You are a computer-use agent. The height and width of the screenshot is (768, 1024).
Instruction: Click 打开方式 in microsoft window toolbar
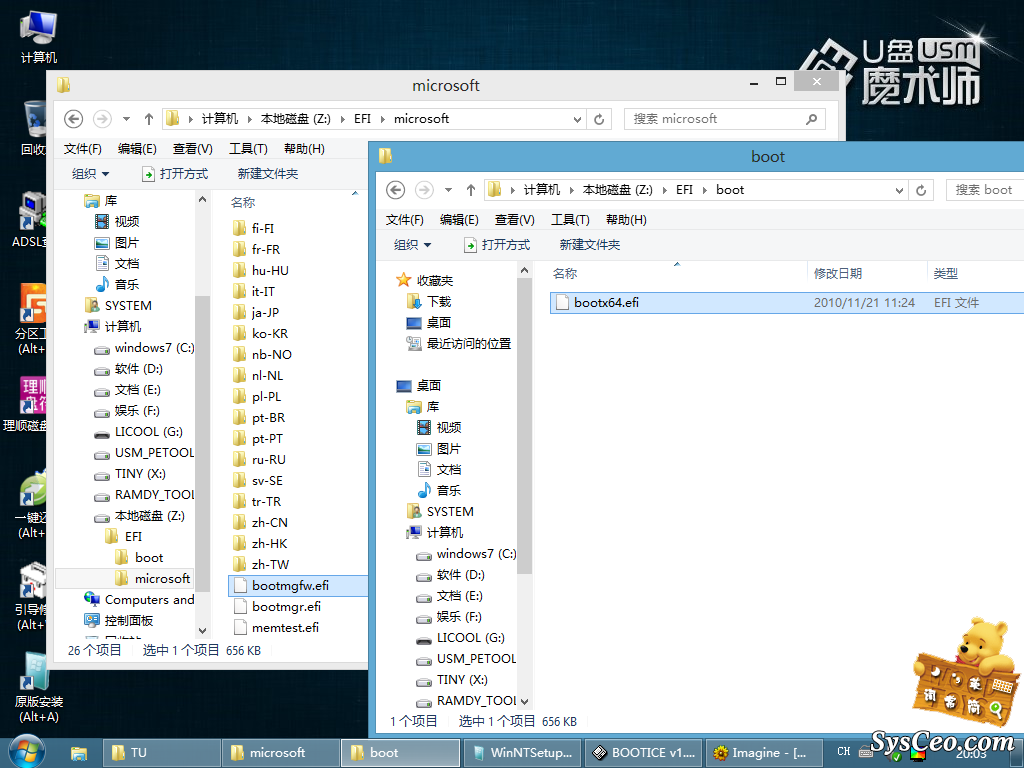175,174
